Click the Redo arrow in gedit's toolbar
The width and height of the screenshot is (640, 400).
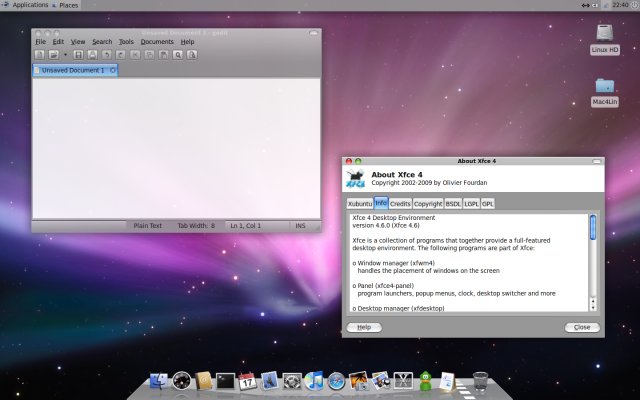tap(120, 54)
